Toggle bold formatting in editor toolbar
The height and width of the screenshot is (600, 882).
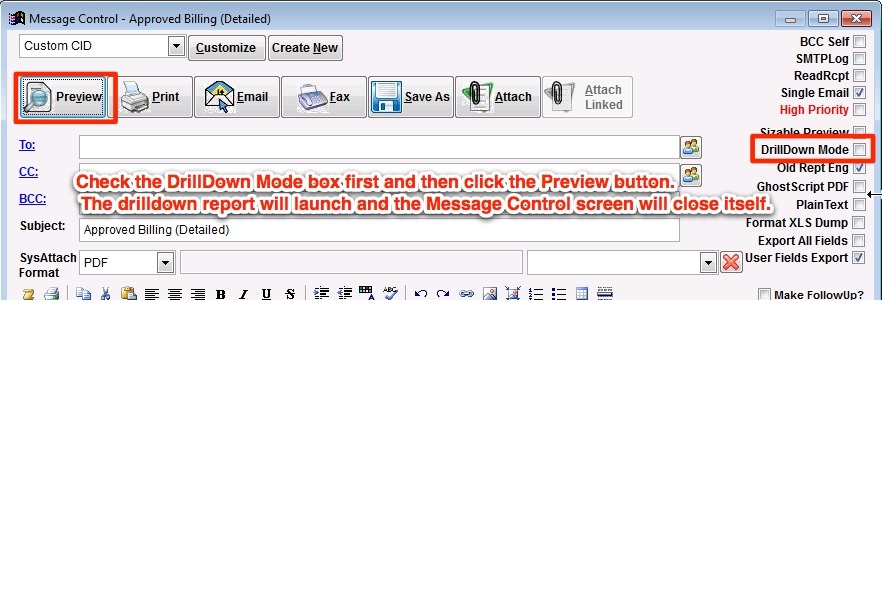pos(220,294)
